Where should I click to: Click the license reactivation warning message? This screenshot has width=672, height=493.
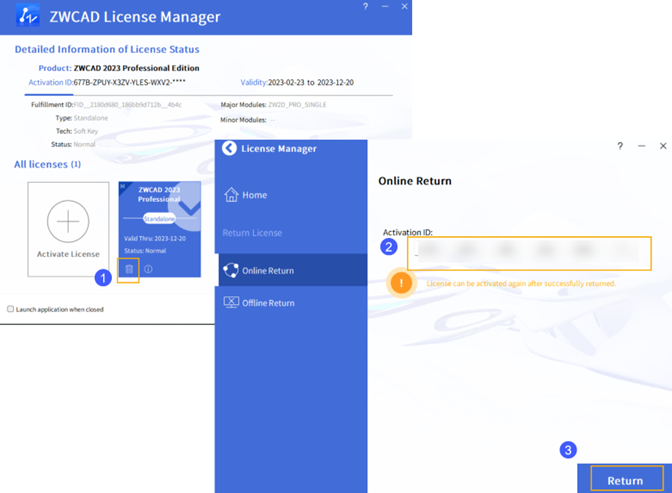click(521, 283)
